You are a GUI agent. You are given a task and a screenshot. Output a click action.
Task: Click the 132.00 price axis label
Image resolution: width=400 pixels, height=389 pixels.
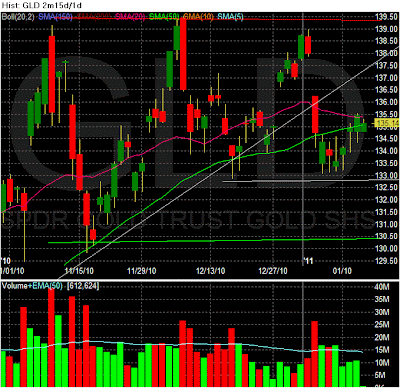pos(386,200)
